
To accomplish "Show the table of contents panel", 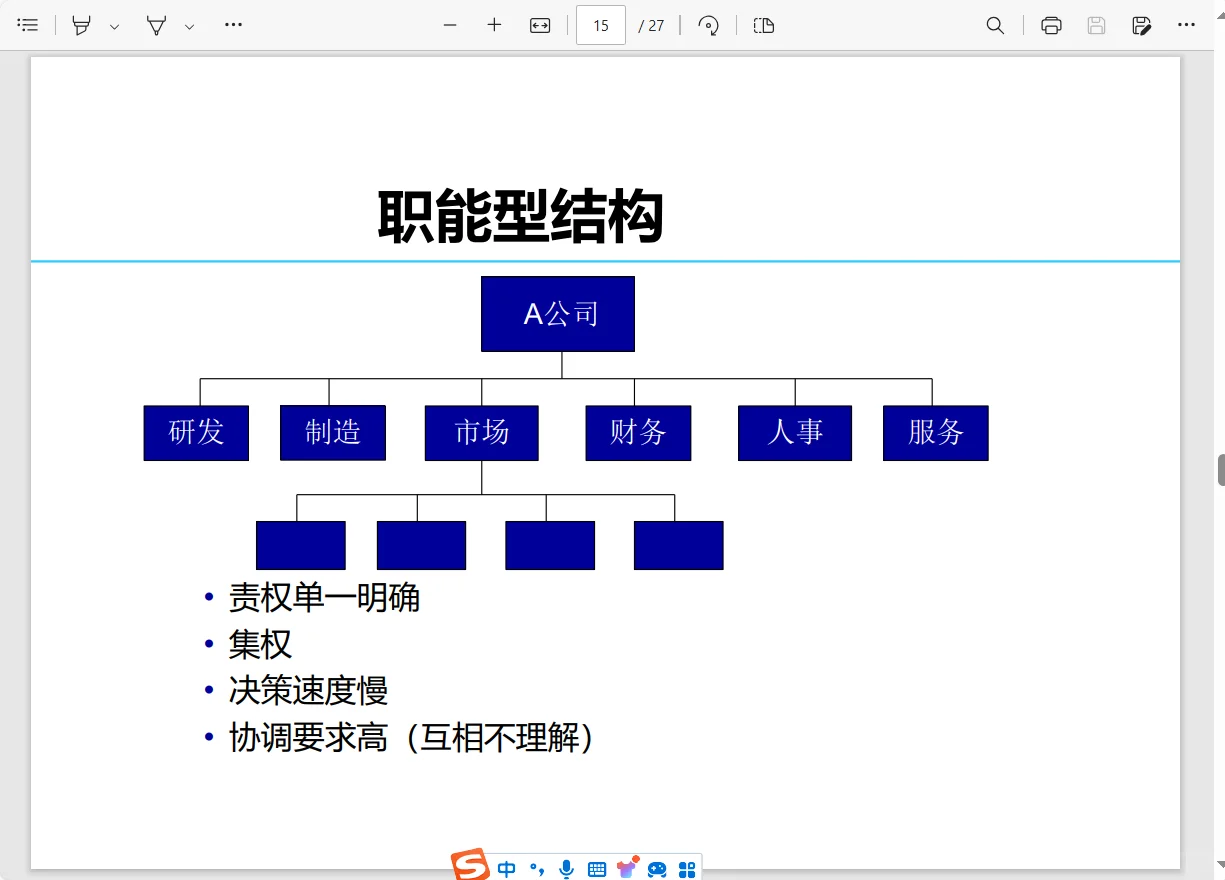I will click(x=28, y=25).
